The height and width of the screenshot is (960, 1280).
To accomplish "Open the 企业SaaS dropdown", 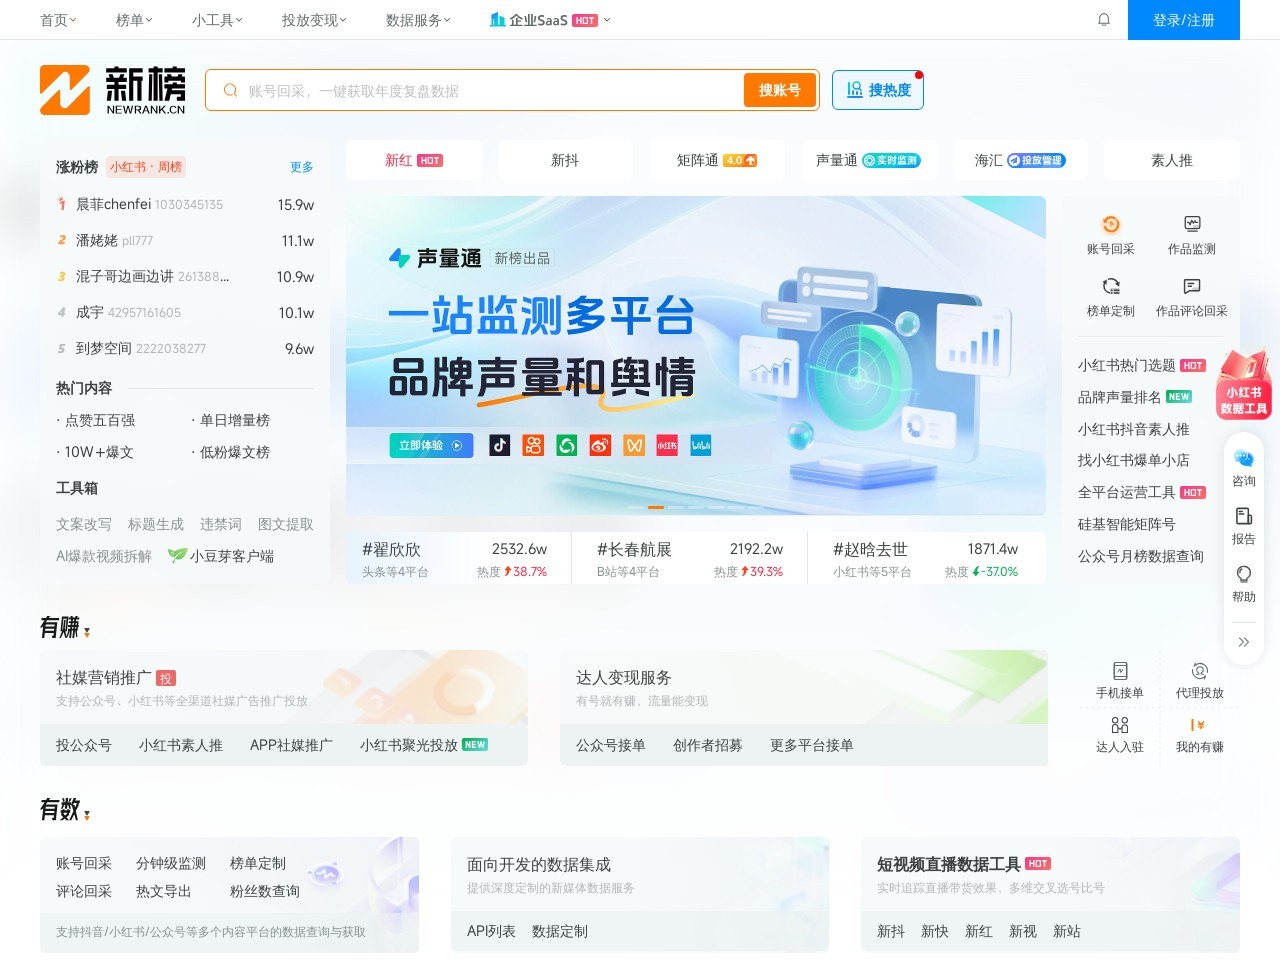I will click(549, 20).
